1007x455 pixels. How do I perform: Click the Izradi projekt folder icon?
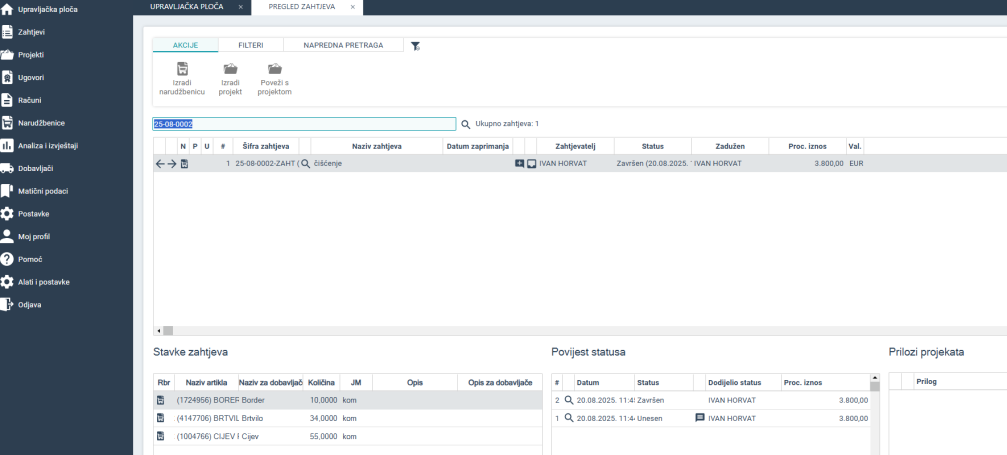pyautogui.click(x=230, y=69)
